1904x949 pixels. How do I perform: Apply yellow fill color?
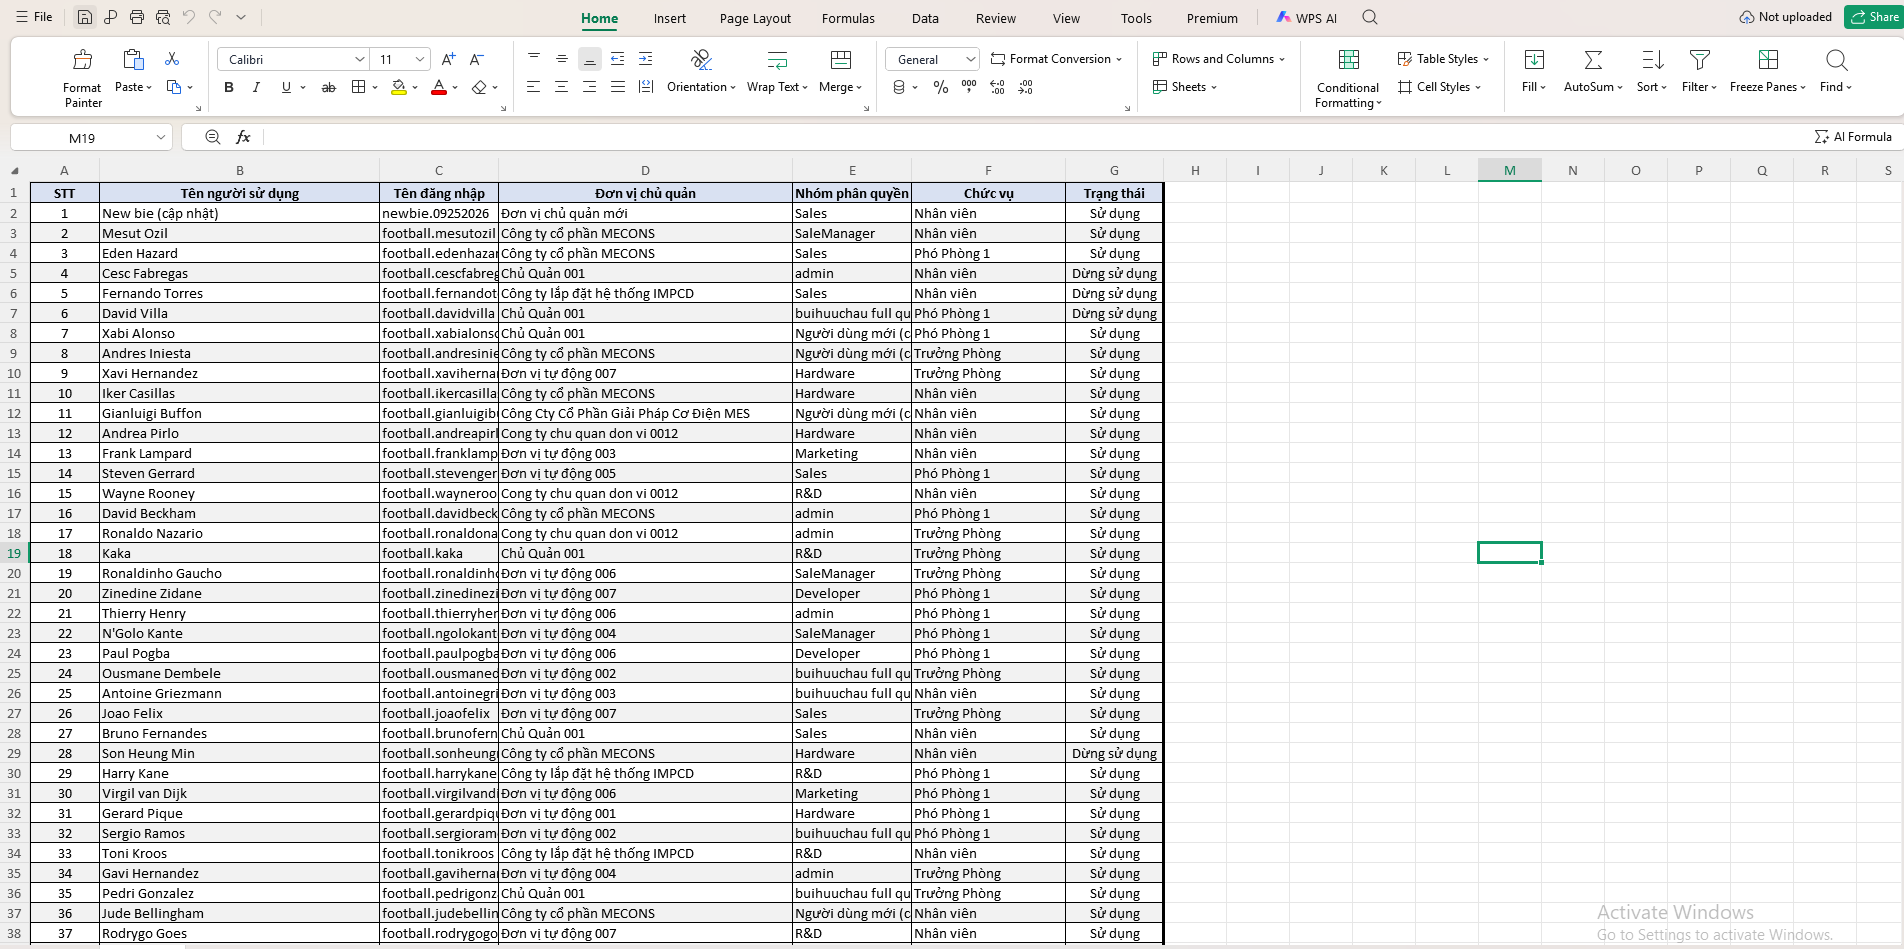[x=399, y=87]
